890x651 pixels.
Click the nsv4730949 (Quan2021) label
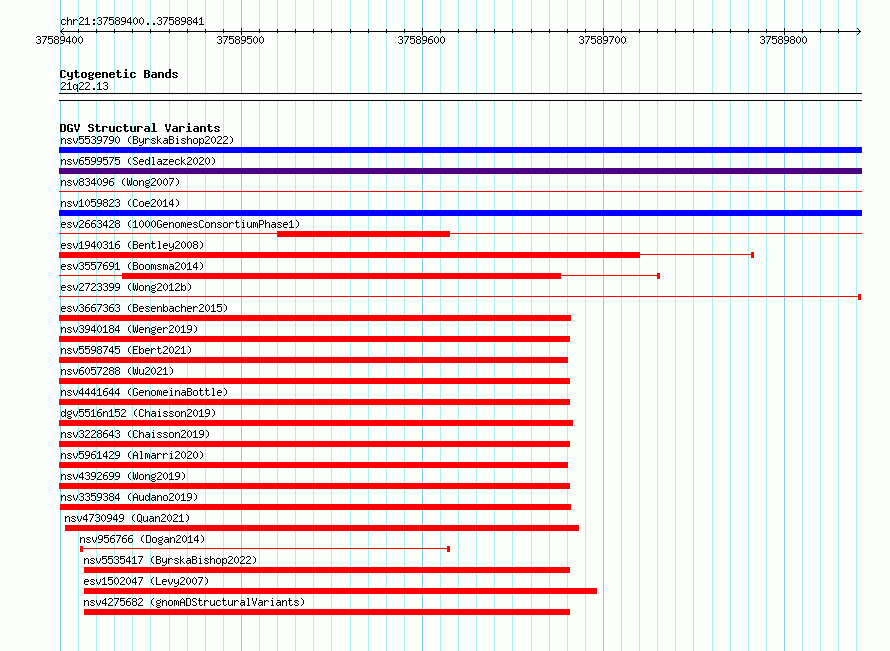pos(127,518)
